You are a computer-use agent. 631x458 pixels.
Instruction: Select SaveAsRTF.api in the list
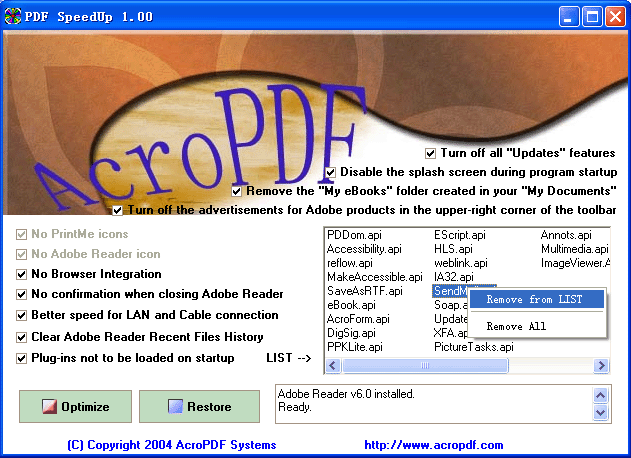click(365, 291)
